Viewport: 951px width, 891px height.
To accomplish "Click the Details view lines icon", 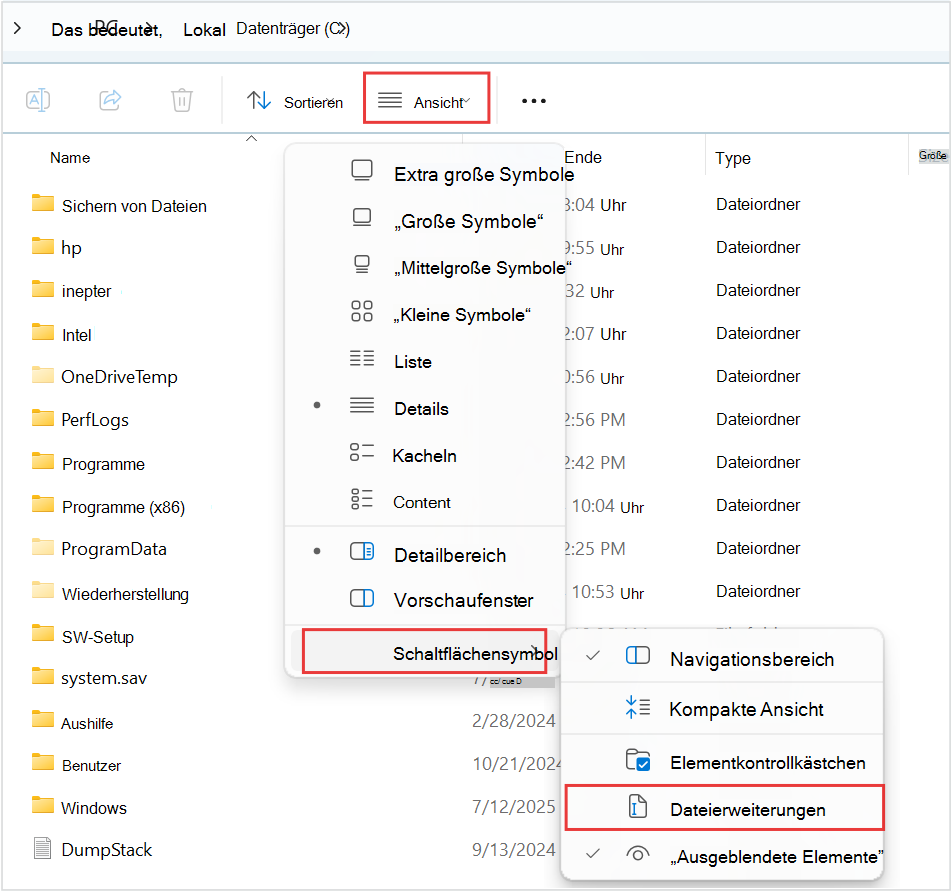I will click(362, 405).
